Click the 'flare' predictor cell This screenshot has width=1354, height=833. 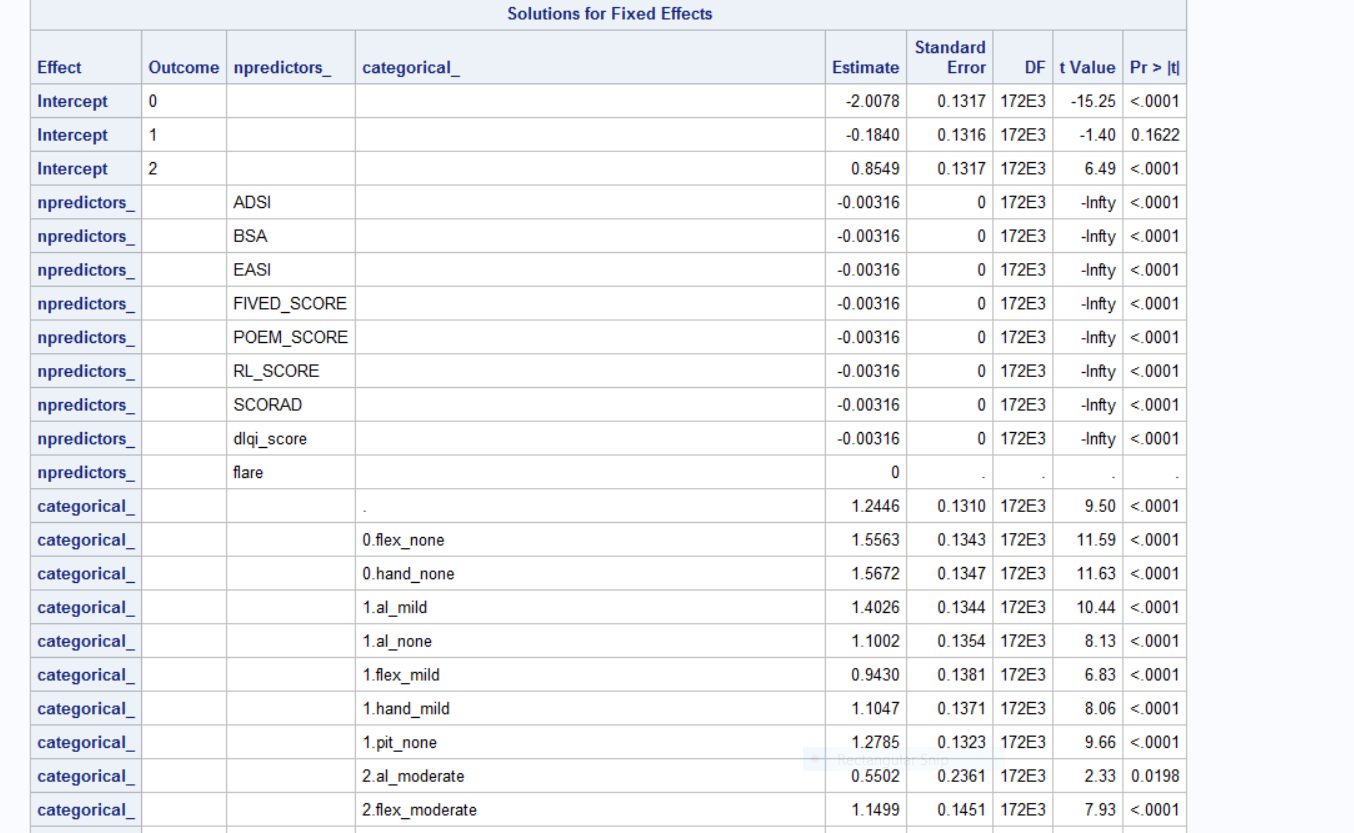(x=248, y=473)
